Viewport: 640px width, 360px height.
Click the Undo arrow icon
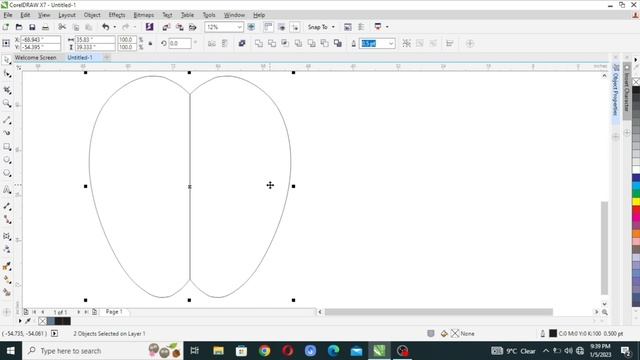pyautogui.click(x=106, y=27)
